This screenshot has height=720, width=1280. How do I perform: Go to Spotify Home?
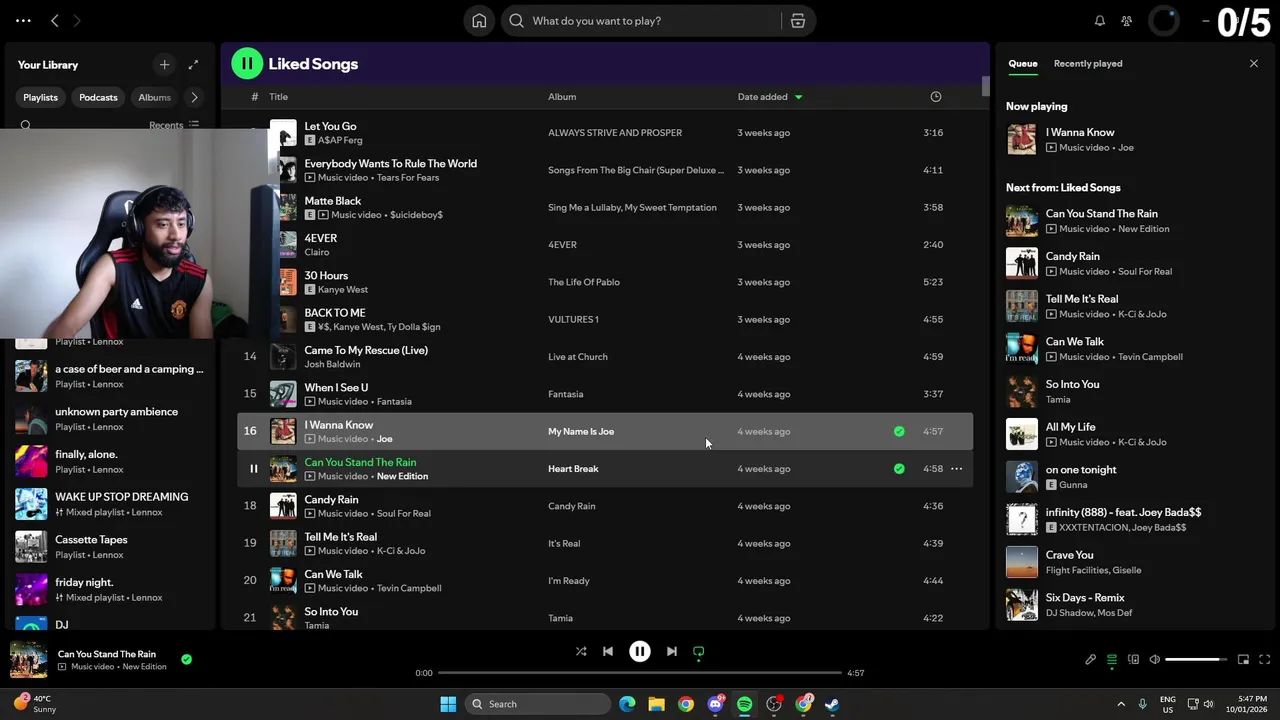[x=479, y=21]
